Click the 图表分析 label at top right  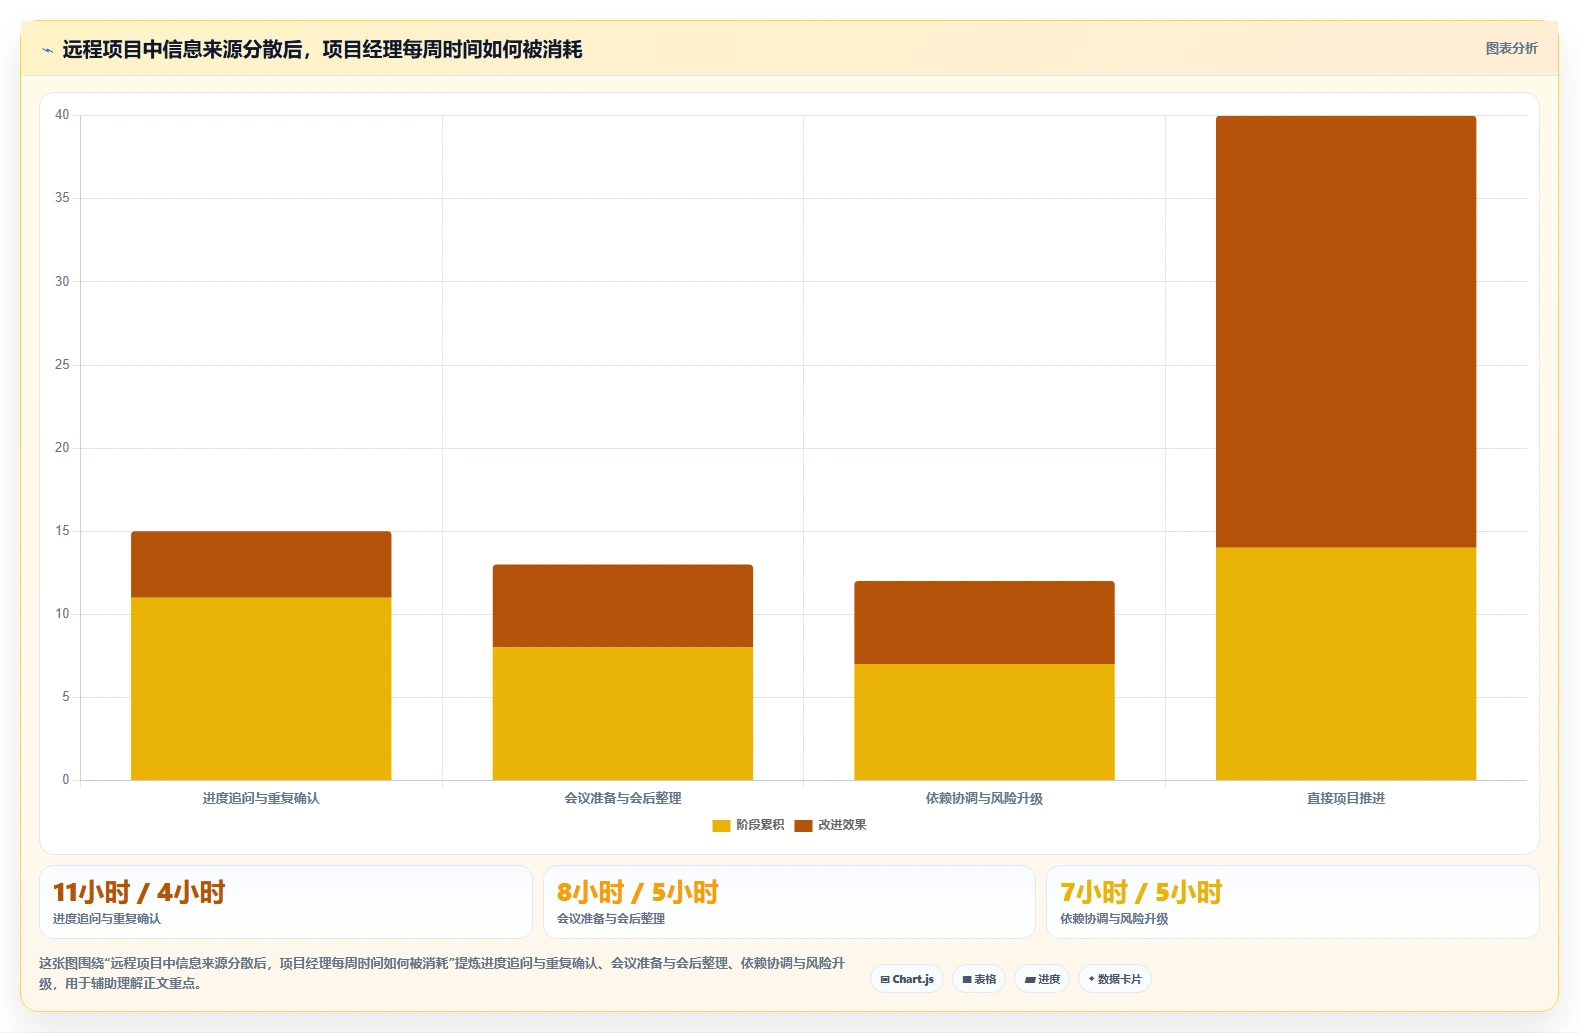1511,48
